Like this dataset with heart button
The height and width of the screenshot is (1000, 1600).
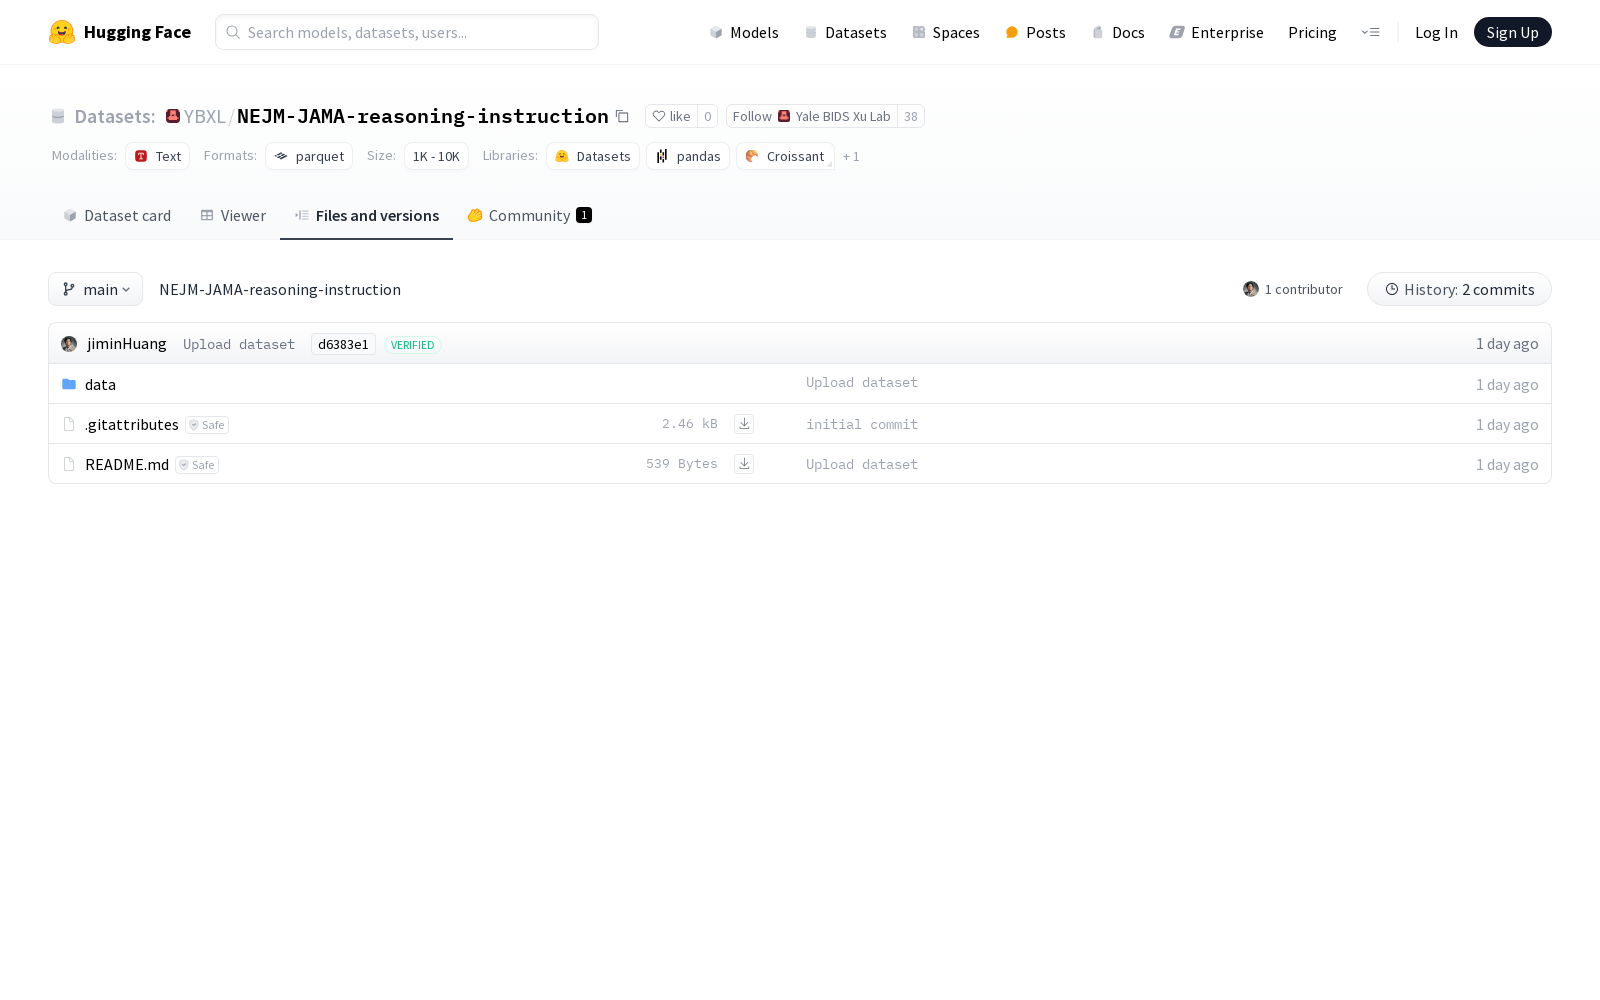(x=671, y=117)
